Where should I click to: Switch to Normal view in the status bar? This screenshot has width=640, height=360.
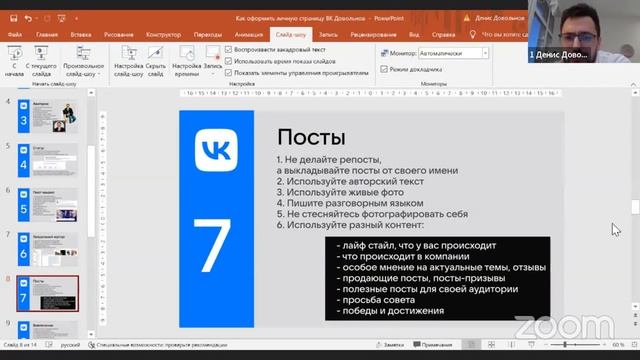(x=471, y=345)
